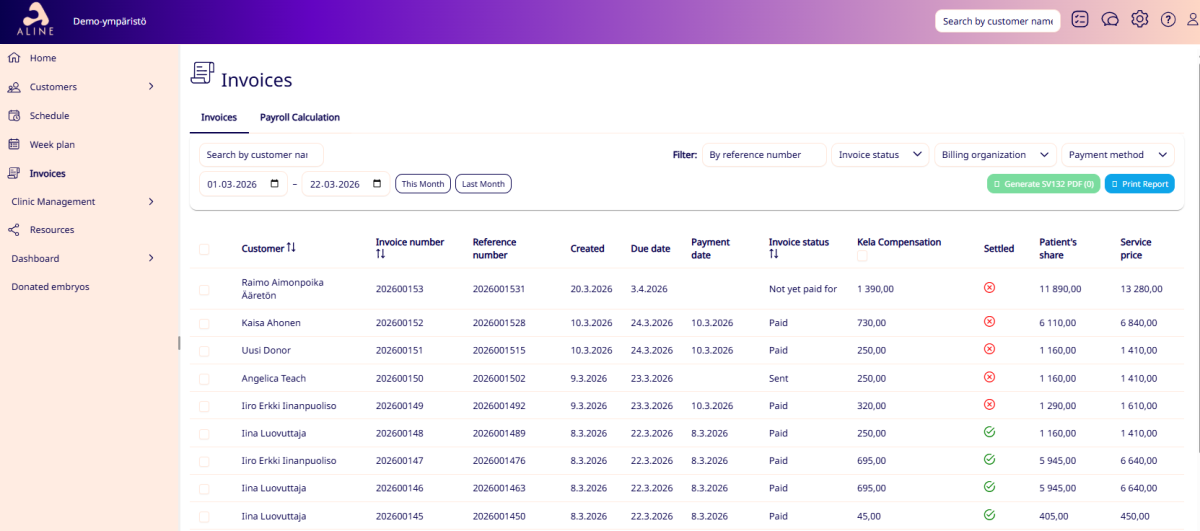Sort table by Customer column arrows
This screenshot has height=531, width=1200.
pyautogui.click(x=291, y=248)
